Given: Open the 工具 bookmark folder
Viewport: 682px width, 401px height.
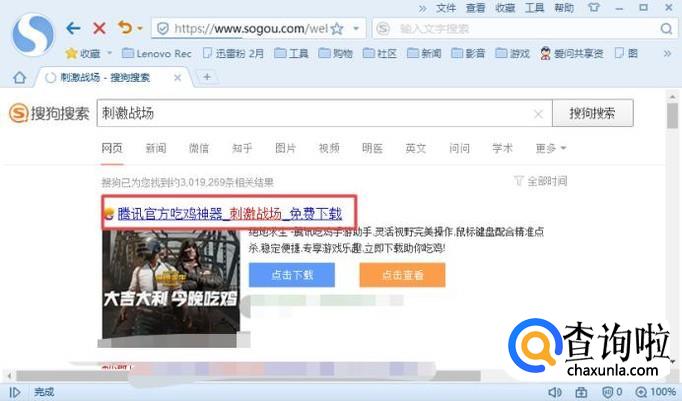Looking at the screenshot, I should [x=291, y=53].
